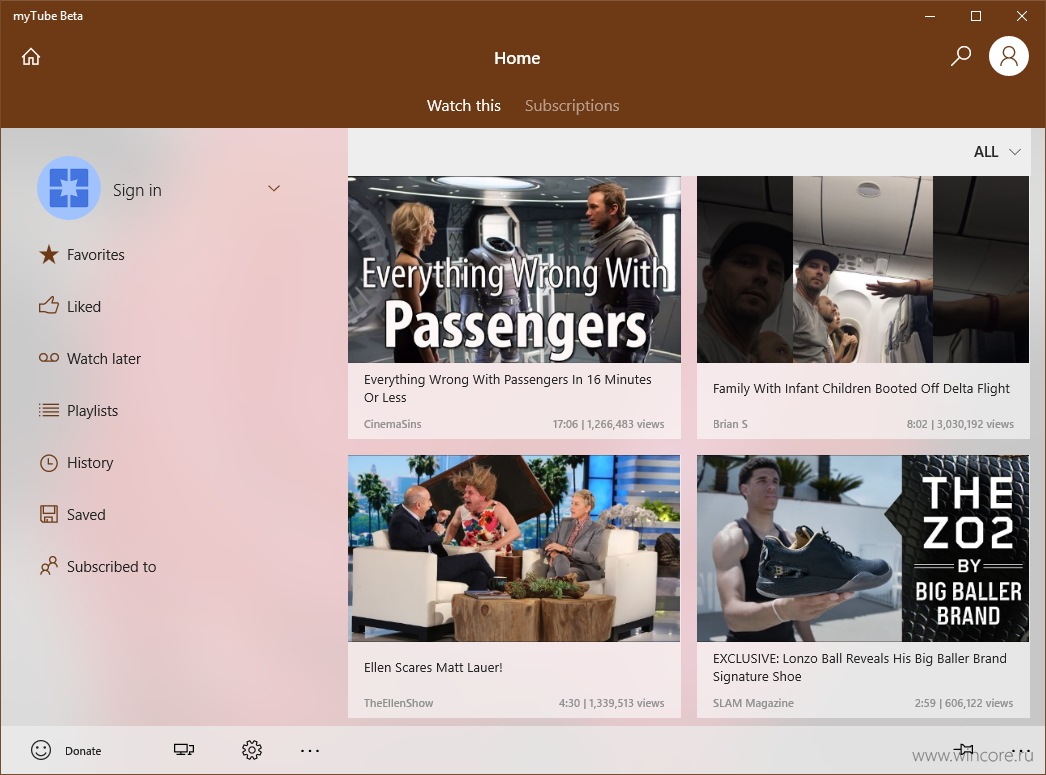Image resolution: width=1046 pixels, height=775 pixels.
Task: Open left bottom bar more options ellipsis
Action: (x=310, y=750)
